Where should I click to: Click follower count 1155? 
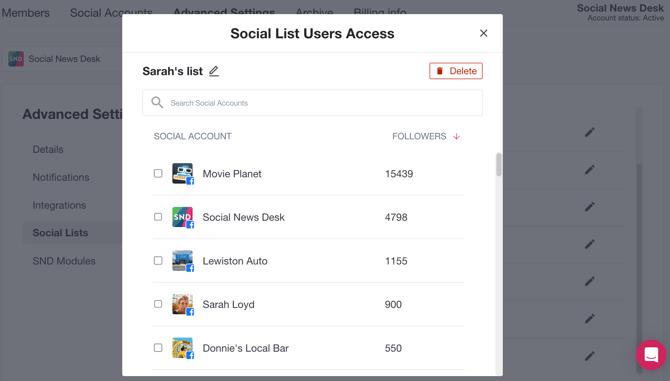396,261
